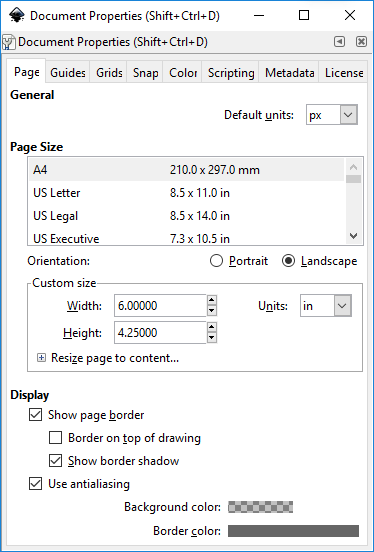Maximize the Document Properties window
Viewport: 374px width, 552px height.
point(304,15)
